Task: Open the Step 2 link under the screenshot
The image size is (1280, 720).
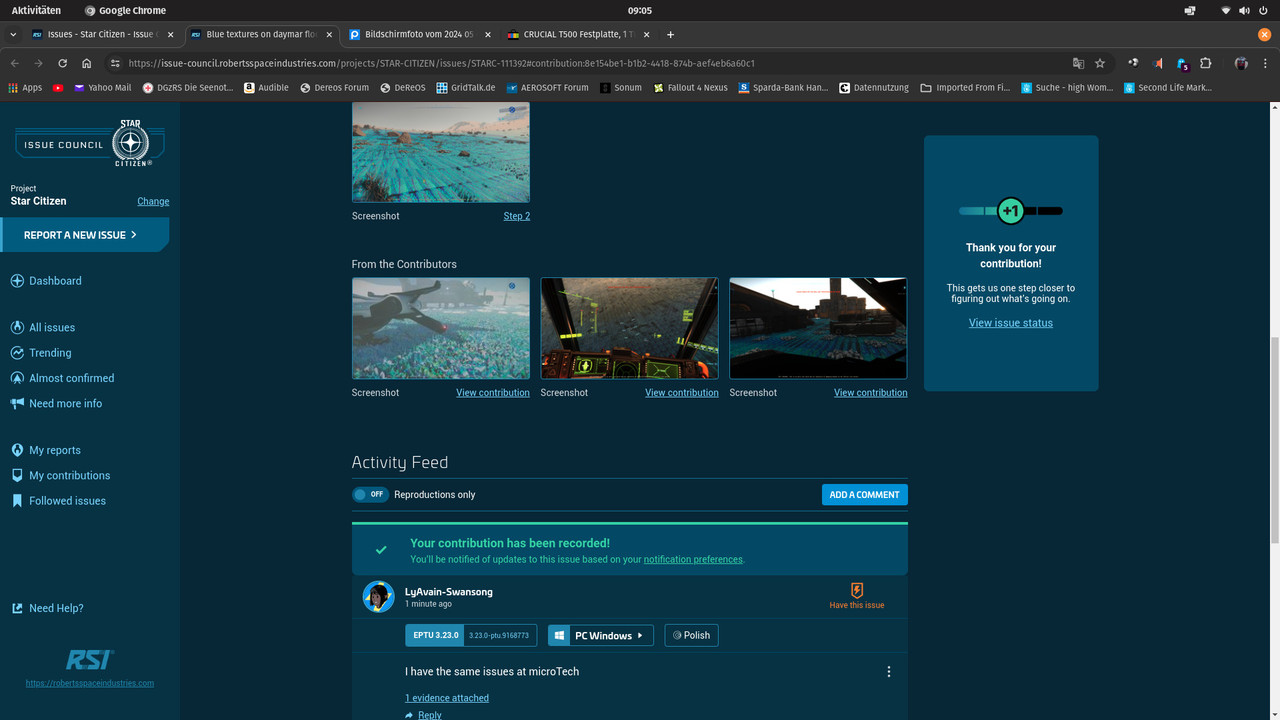Action: (517, 216)
